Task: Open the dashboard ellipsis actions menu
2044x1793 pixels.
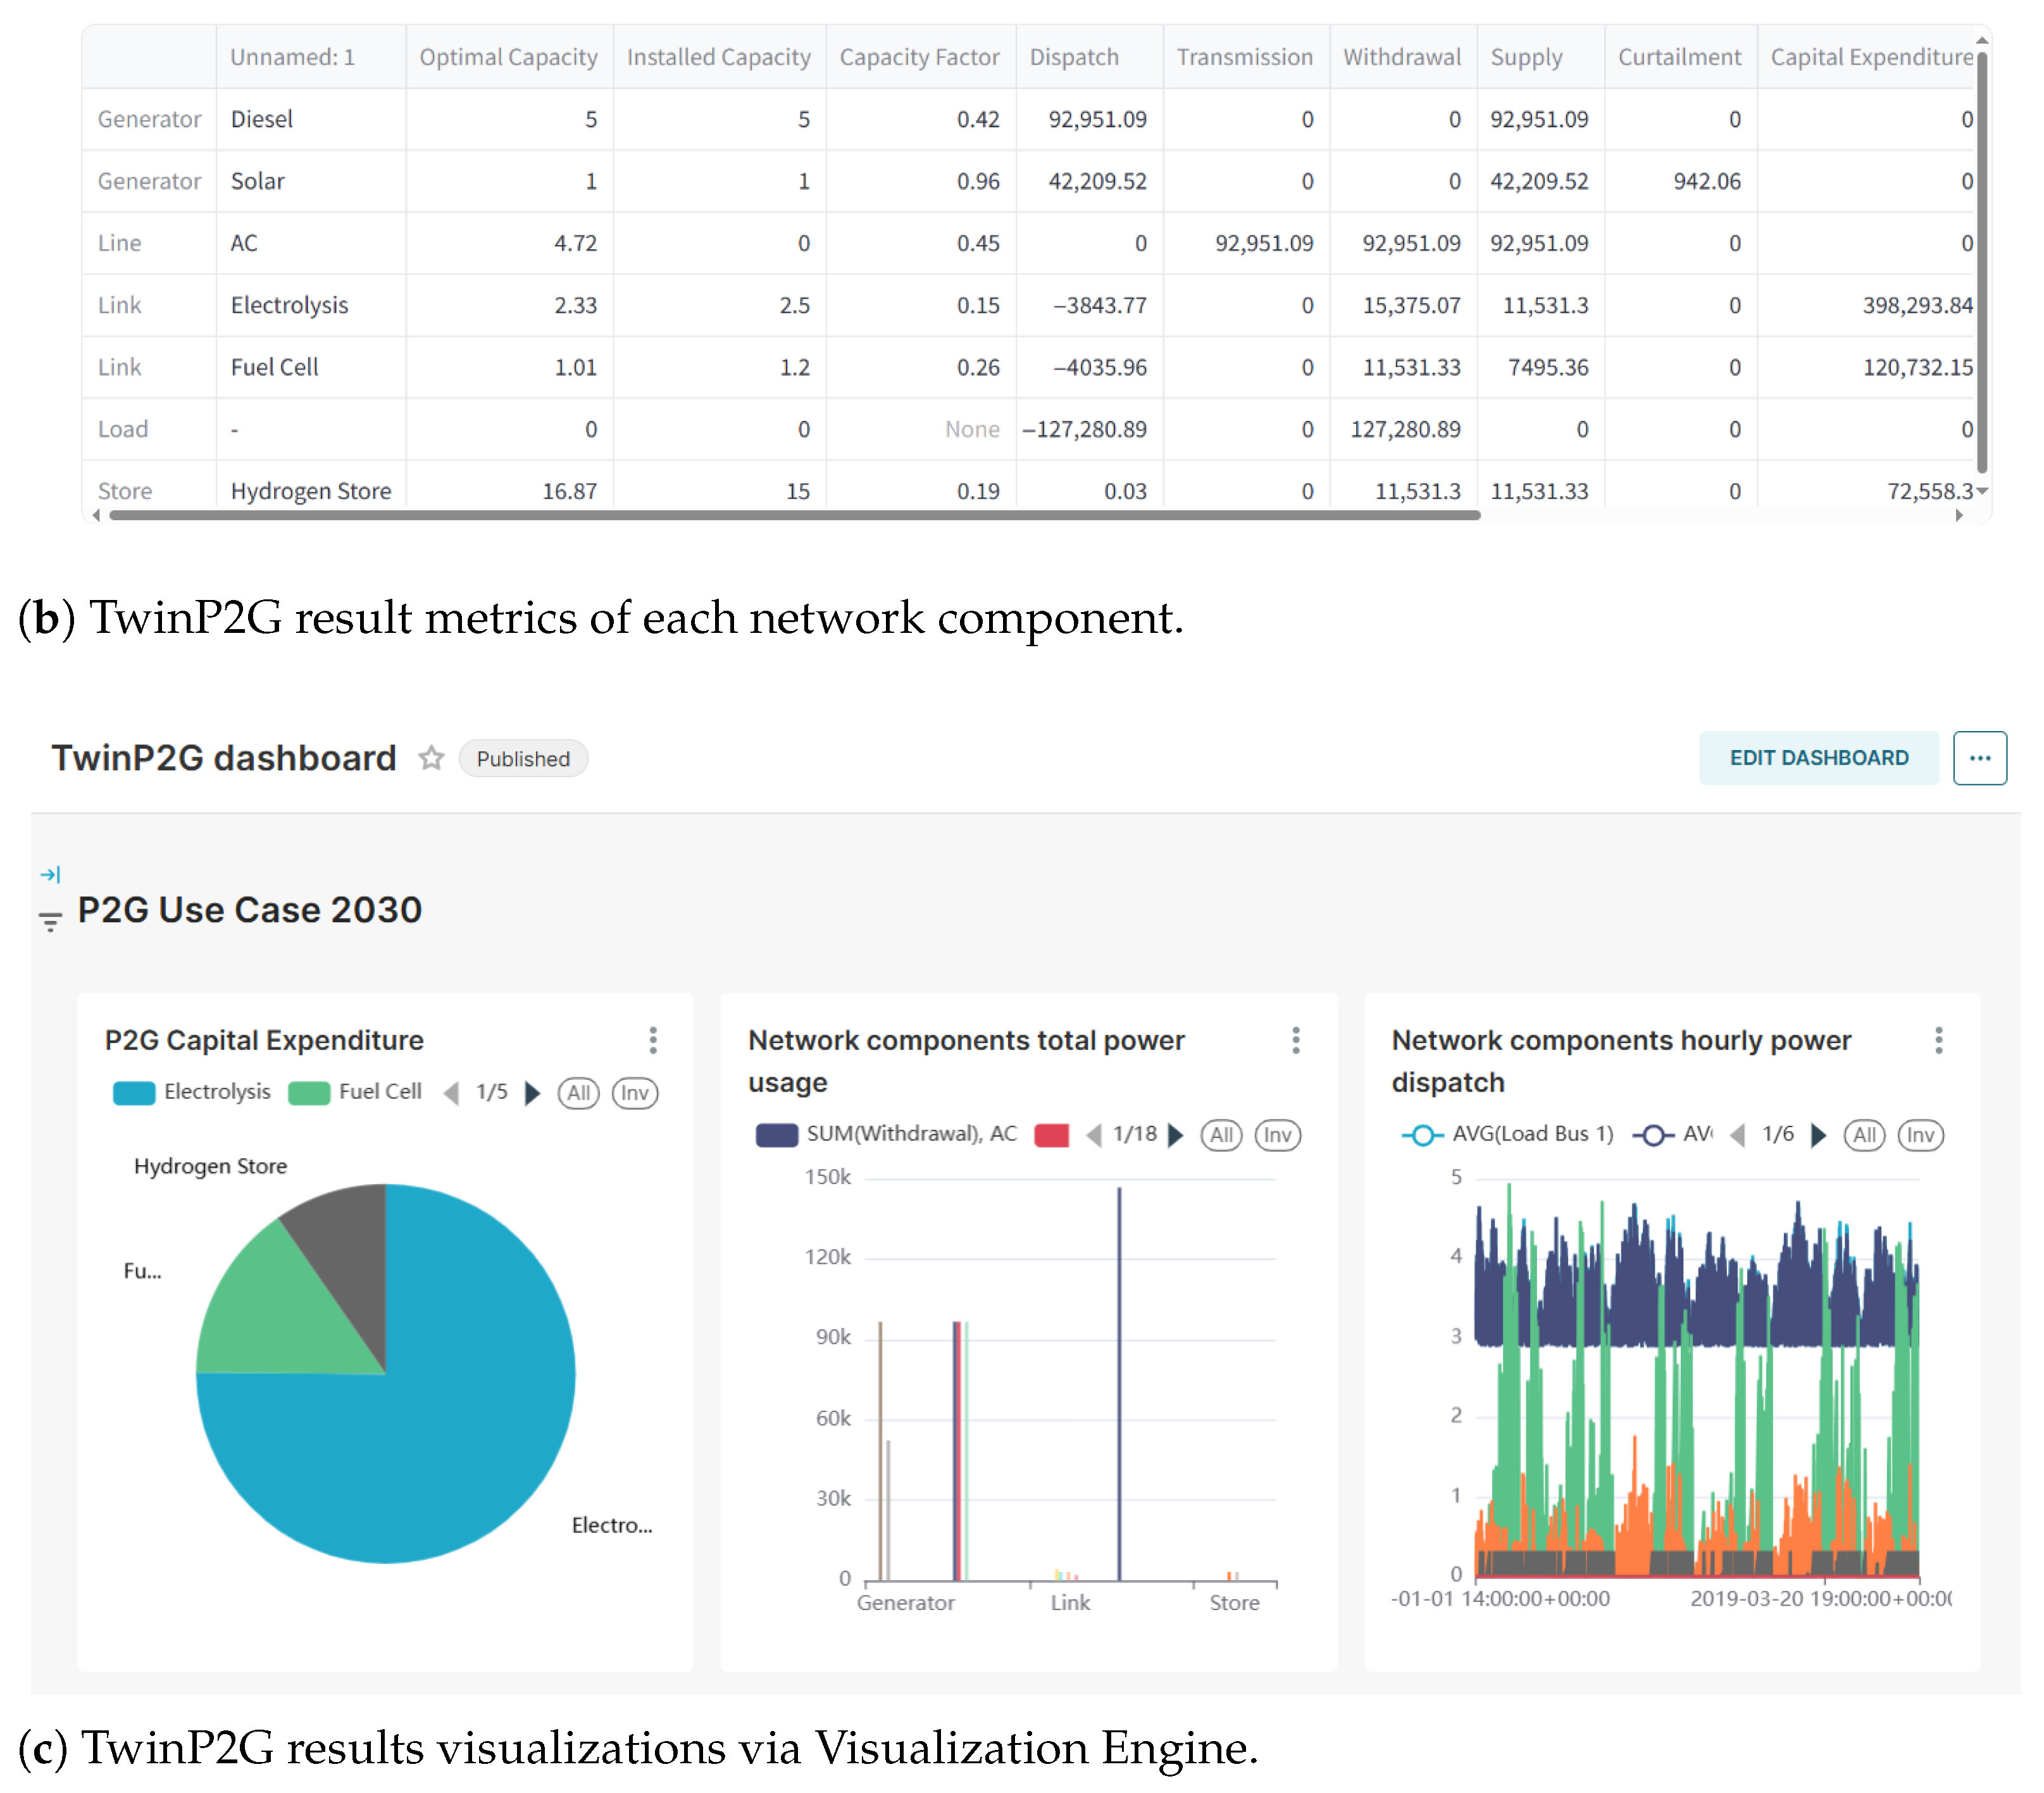Action: (x=1979, y=758)
